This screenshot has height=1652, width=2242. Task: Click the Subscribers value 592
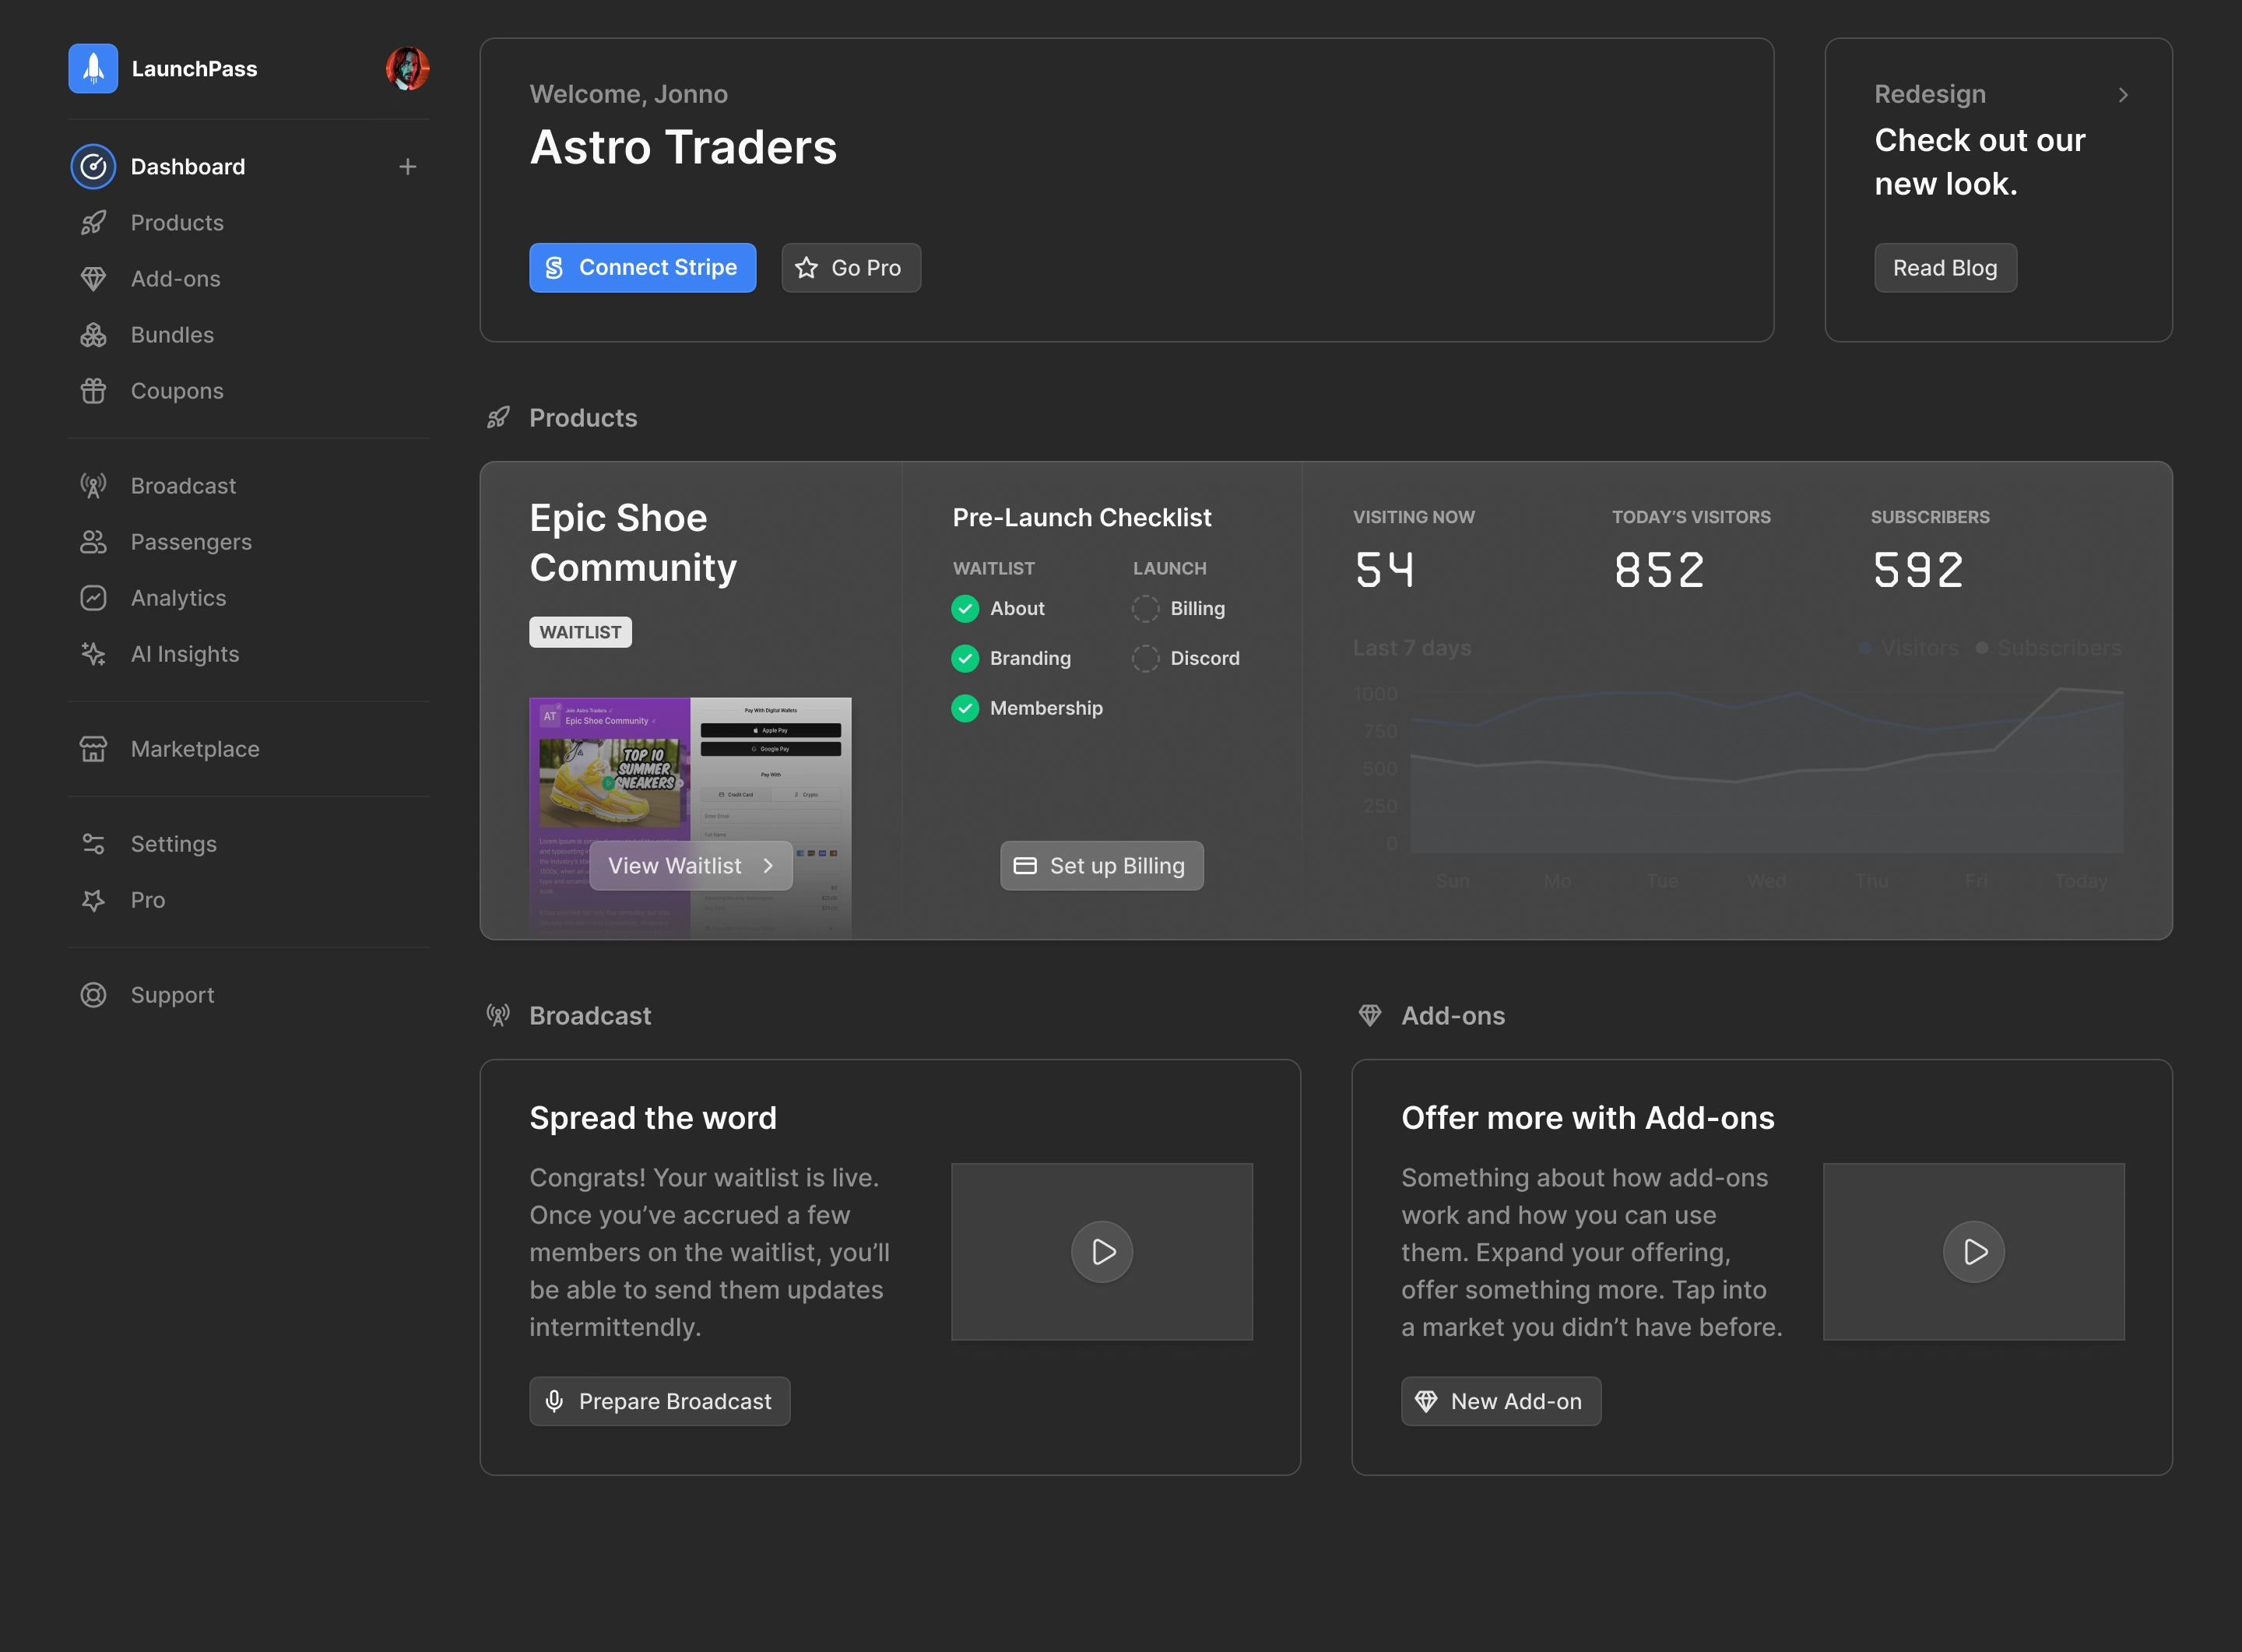pos(1918,569)
